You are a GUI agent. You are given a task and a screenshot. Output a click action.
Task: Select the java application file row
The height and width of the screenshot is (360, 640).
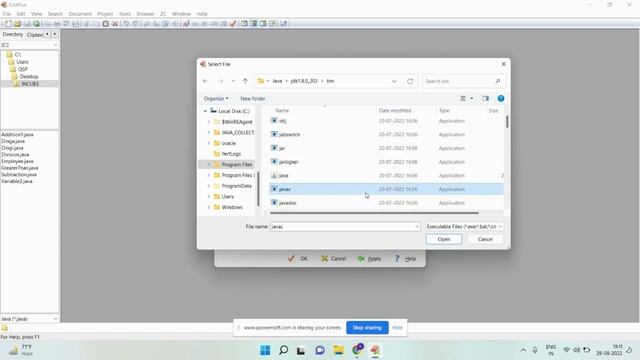point(387,176)
